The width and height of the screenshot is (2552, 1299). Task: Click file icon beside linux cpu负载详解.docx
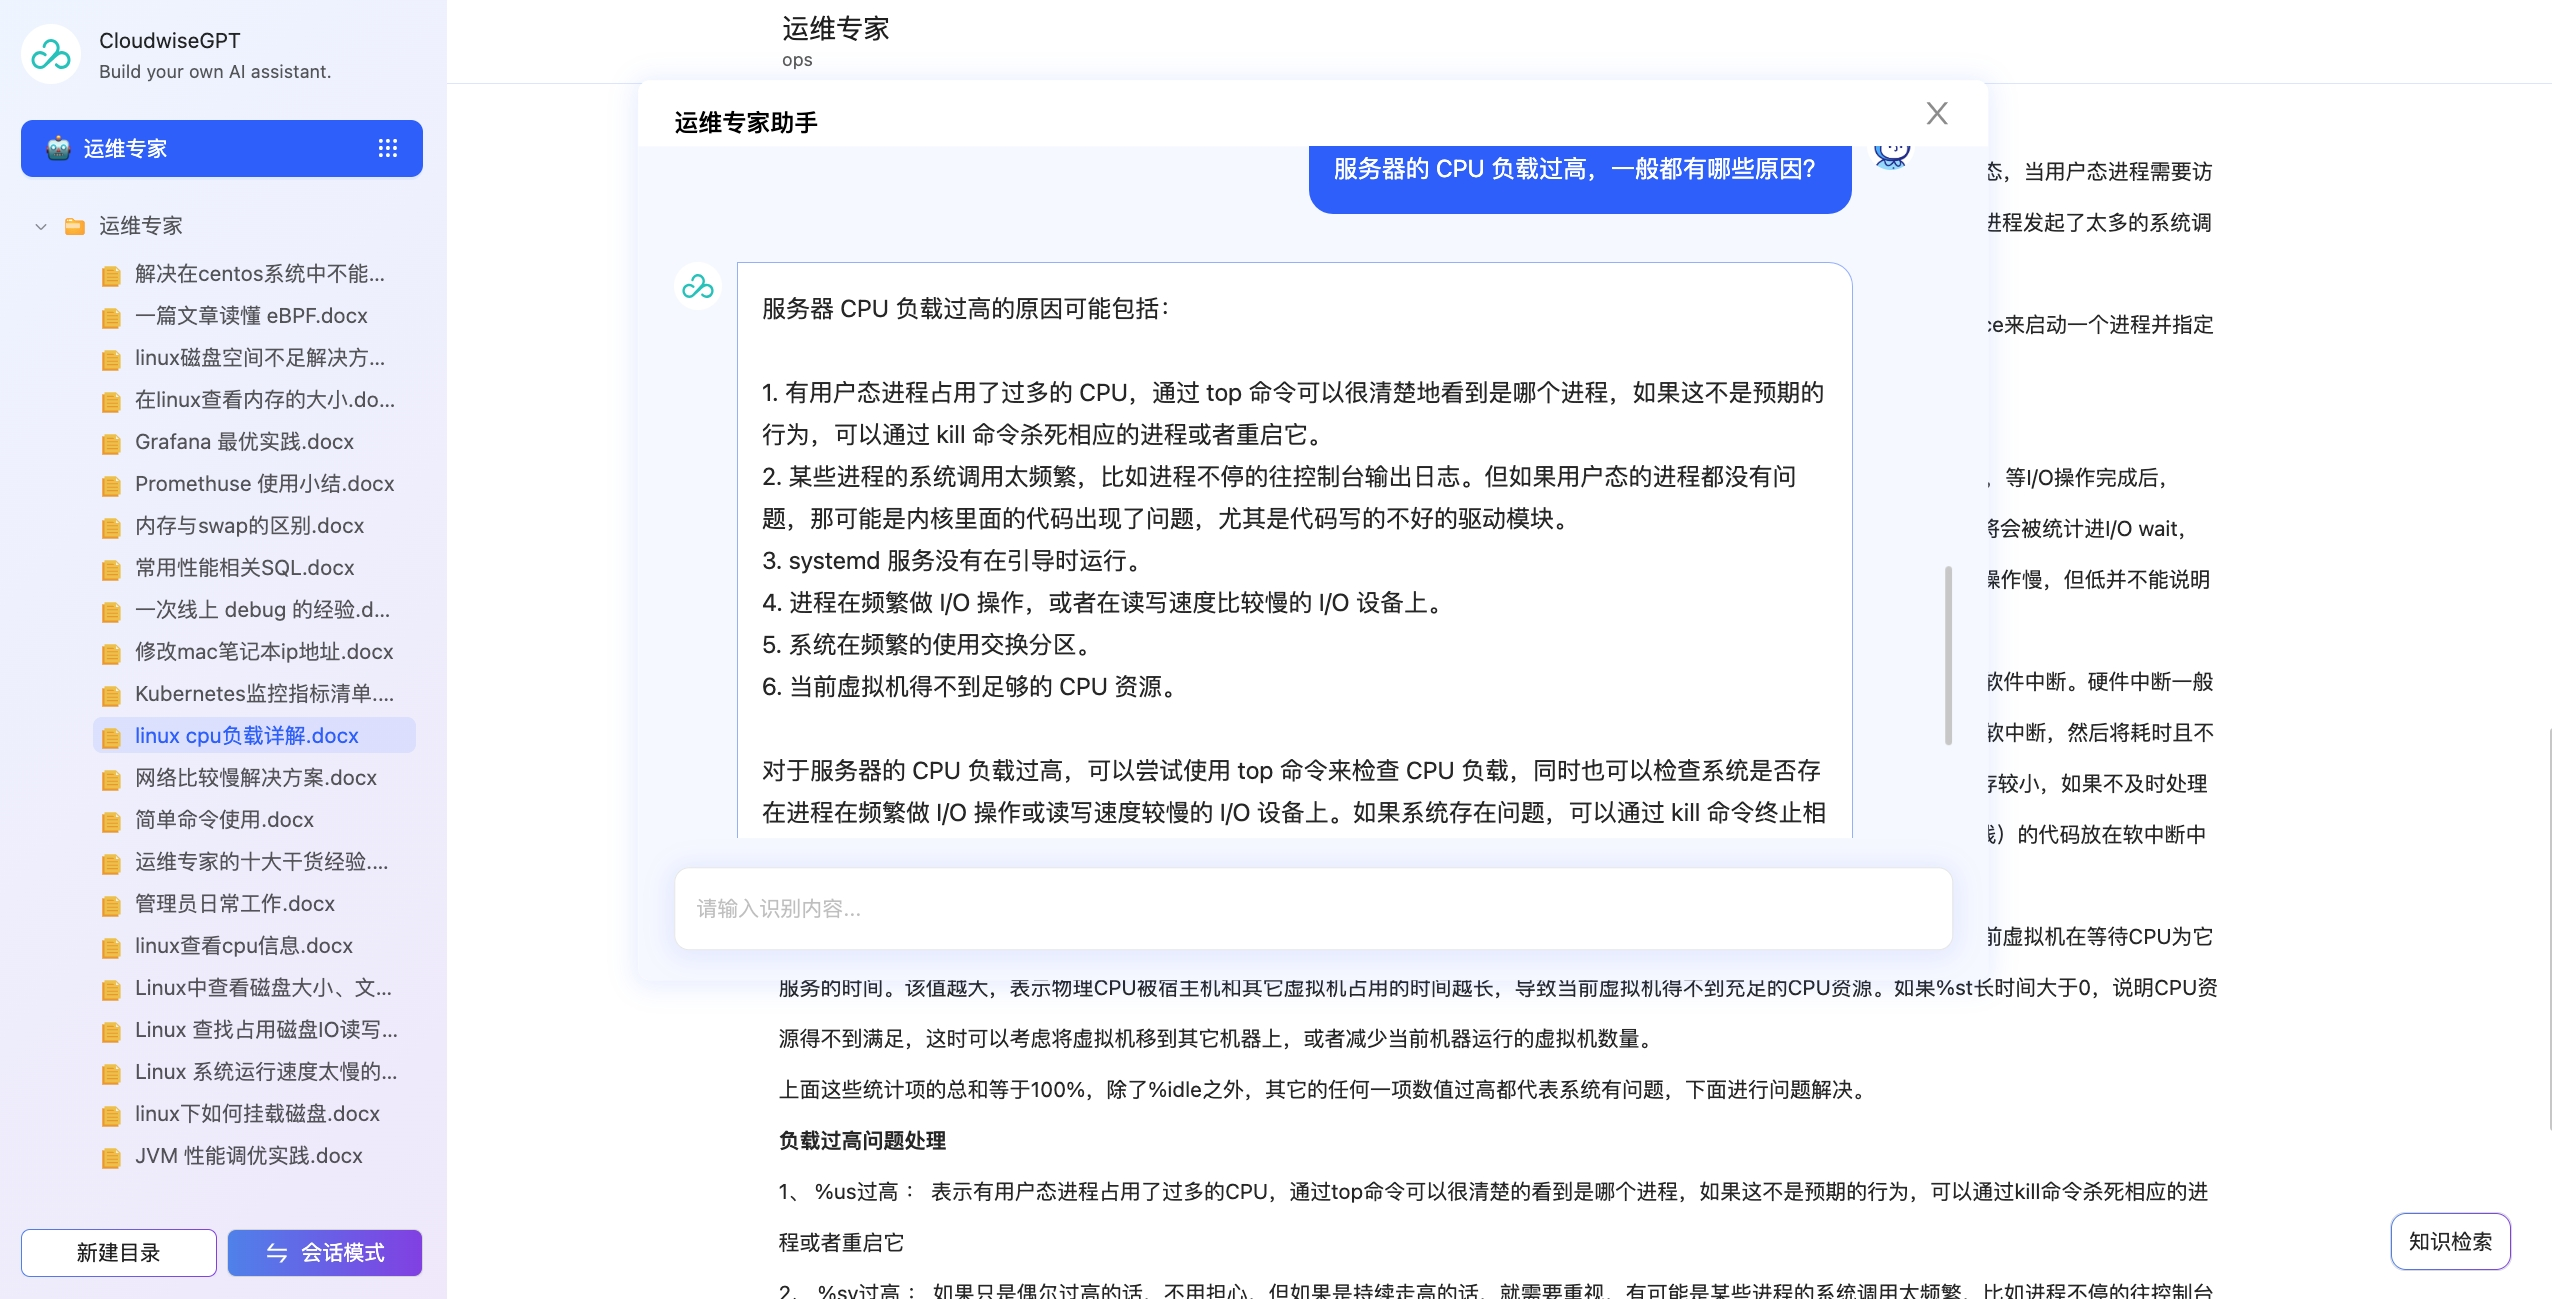tap(111, 738)
